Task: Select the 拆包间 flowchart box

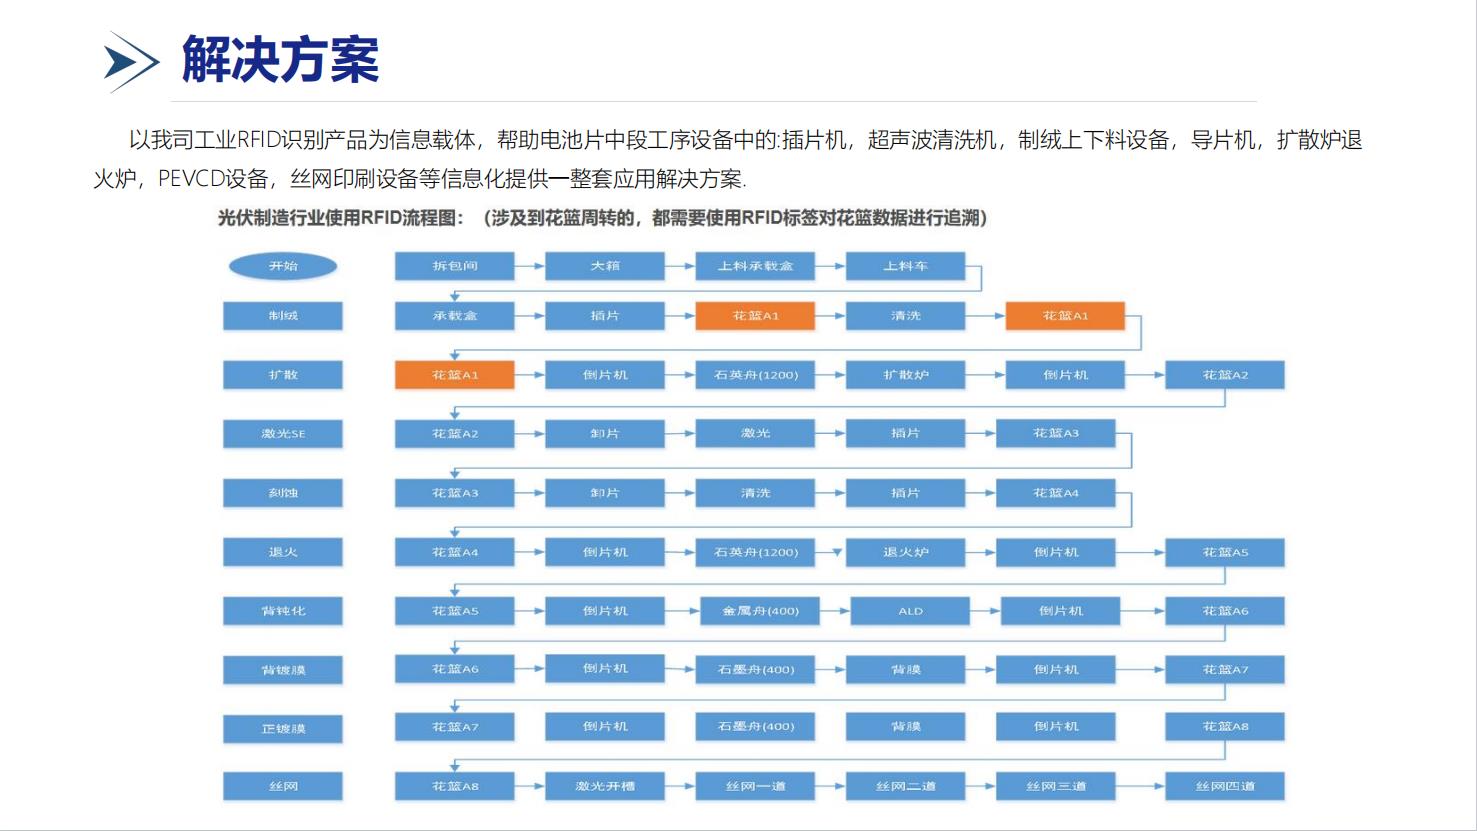Action: click(455, 266)
